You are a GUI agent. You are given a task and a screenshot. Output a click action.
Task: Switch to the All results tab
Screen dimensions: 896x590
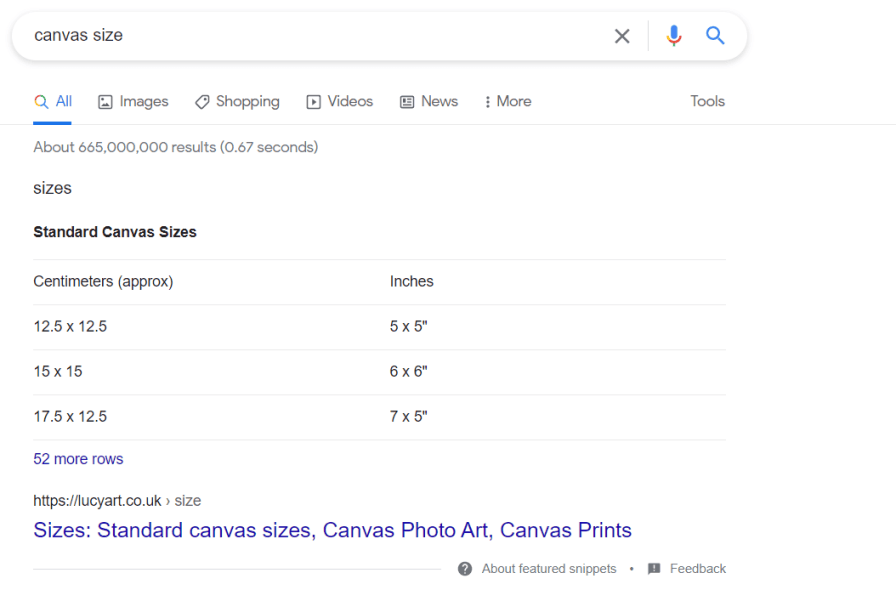53,102
